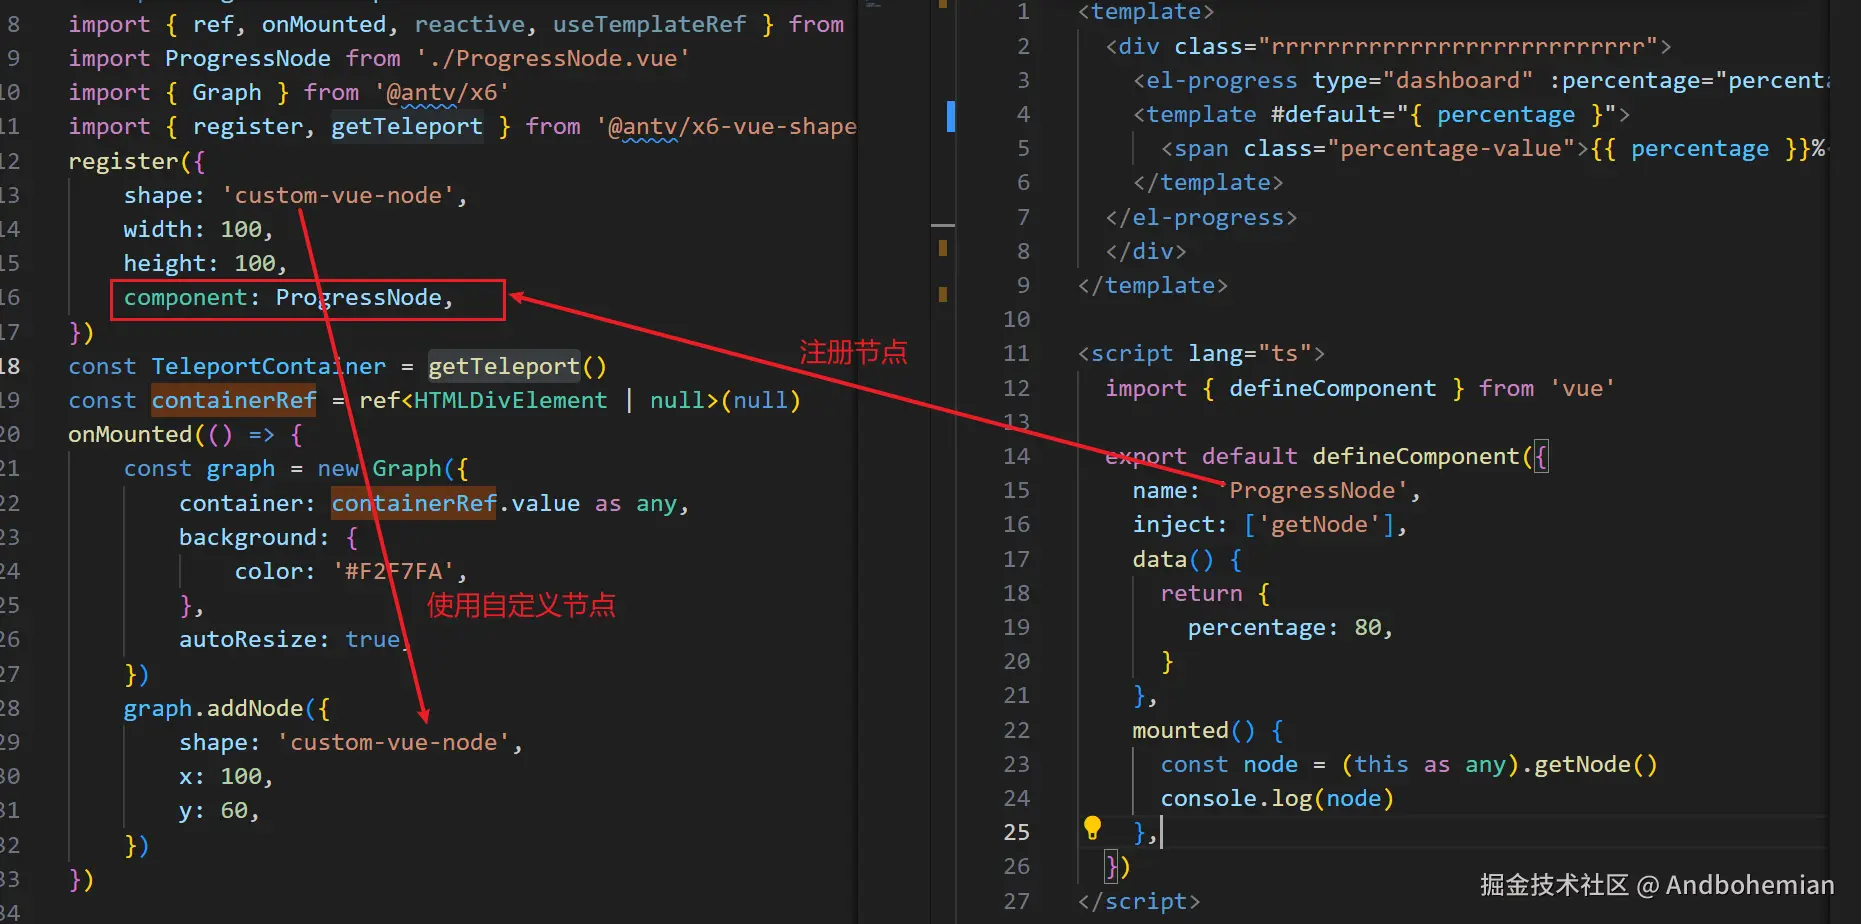Click the 'TeleportContainer' constant name
Image resolution: width=1861 pixels, height=924 pixels.
click(268, 366)
